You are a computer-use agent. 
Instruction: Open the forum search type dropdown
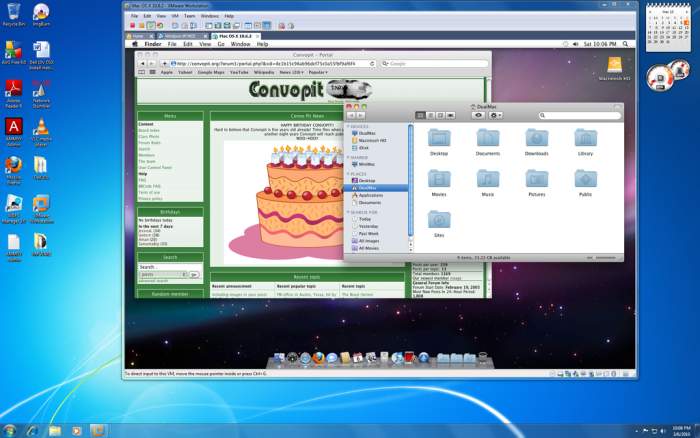163,275
